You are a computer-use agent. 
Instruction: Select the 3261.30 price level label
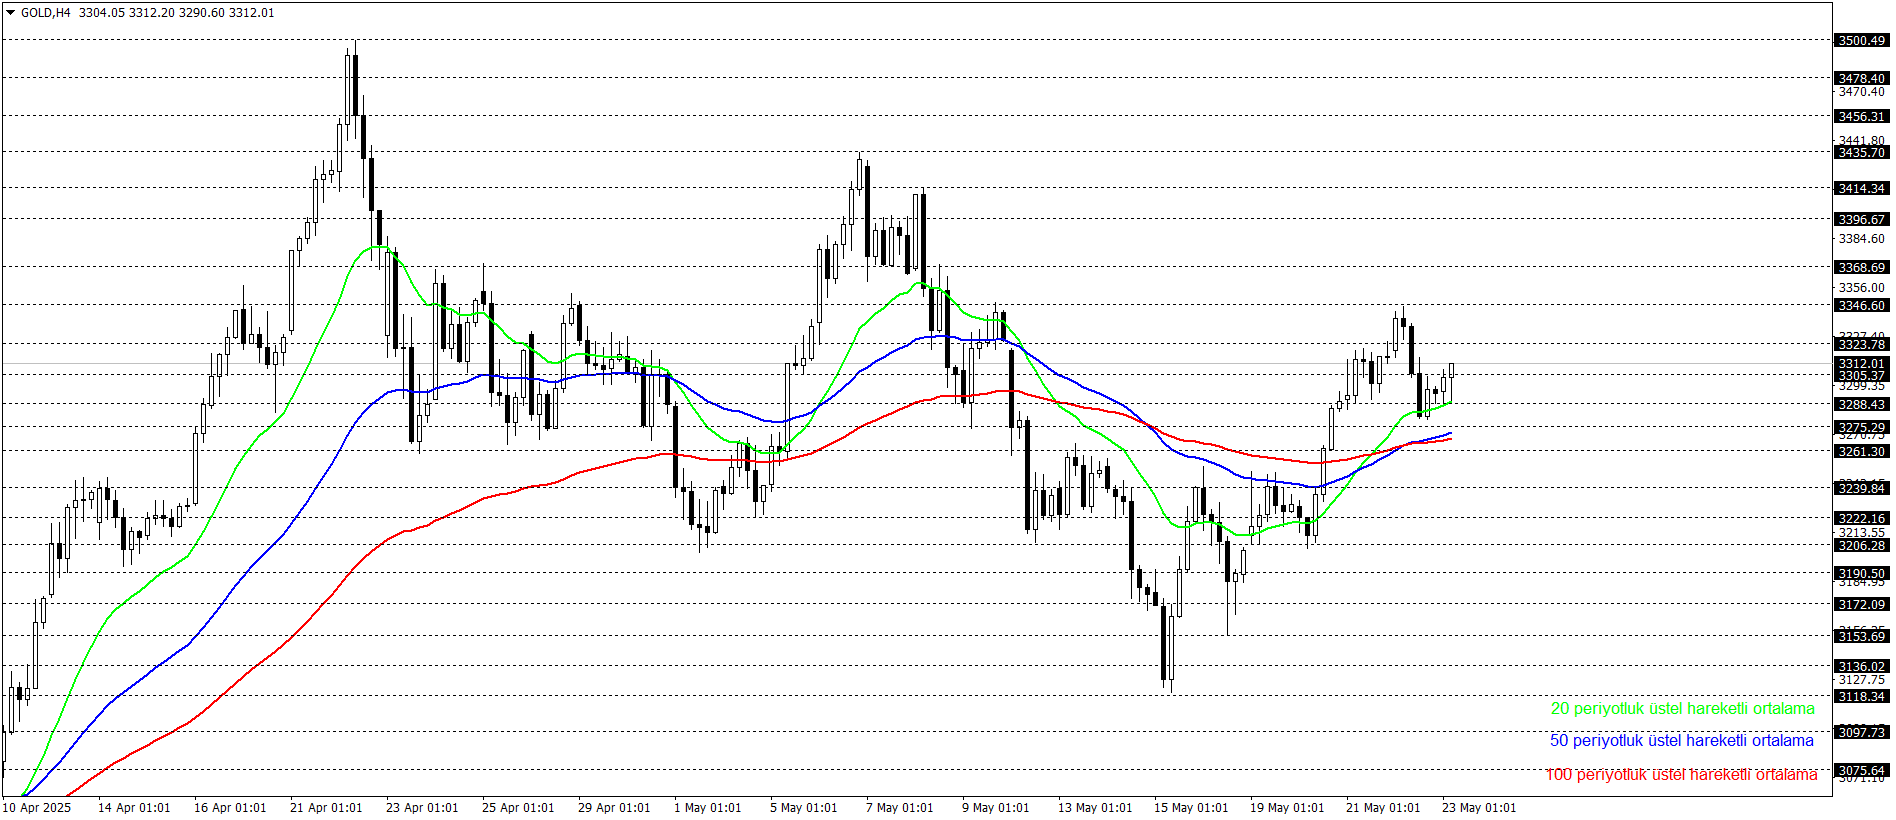(x=1861, y=452)
